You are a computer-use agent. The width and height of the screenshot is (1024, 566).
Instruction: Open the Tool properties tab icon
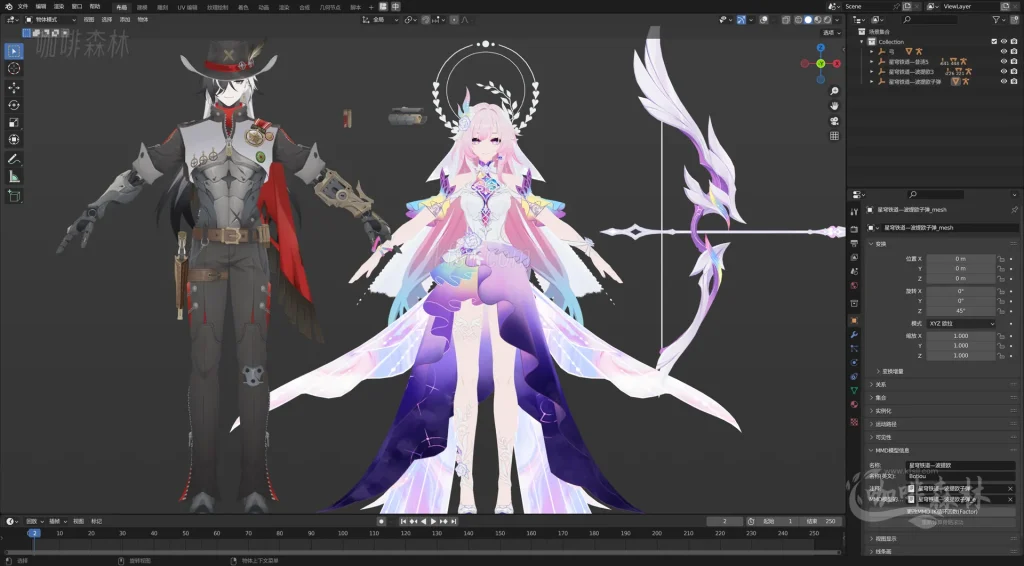[854, 212]
